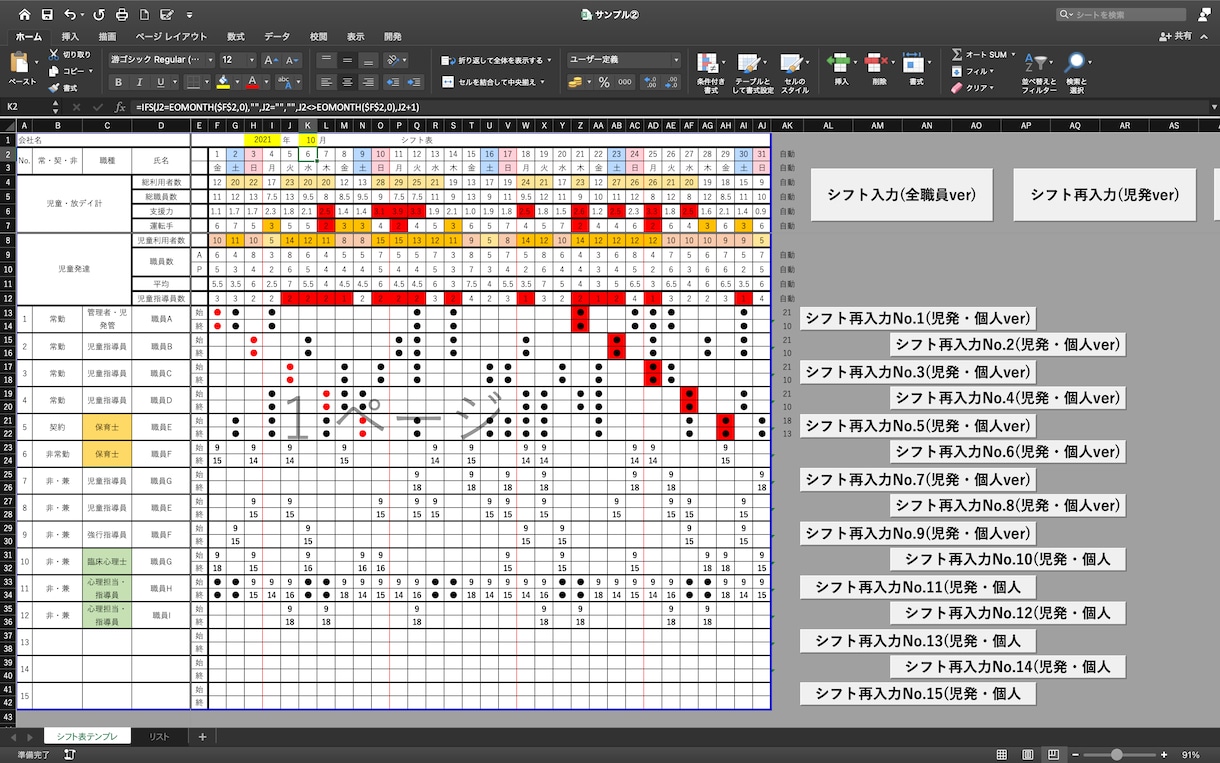Image resolution: width=1220 pixels, height=763 pixels.
Task: Increase the indent level
Action: coord(415,83)
